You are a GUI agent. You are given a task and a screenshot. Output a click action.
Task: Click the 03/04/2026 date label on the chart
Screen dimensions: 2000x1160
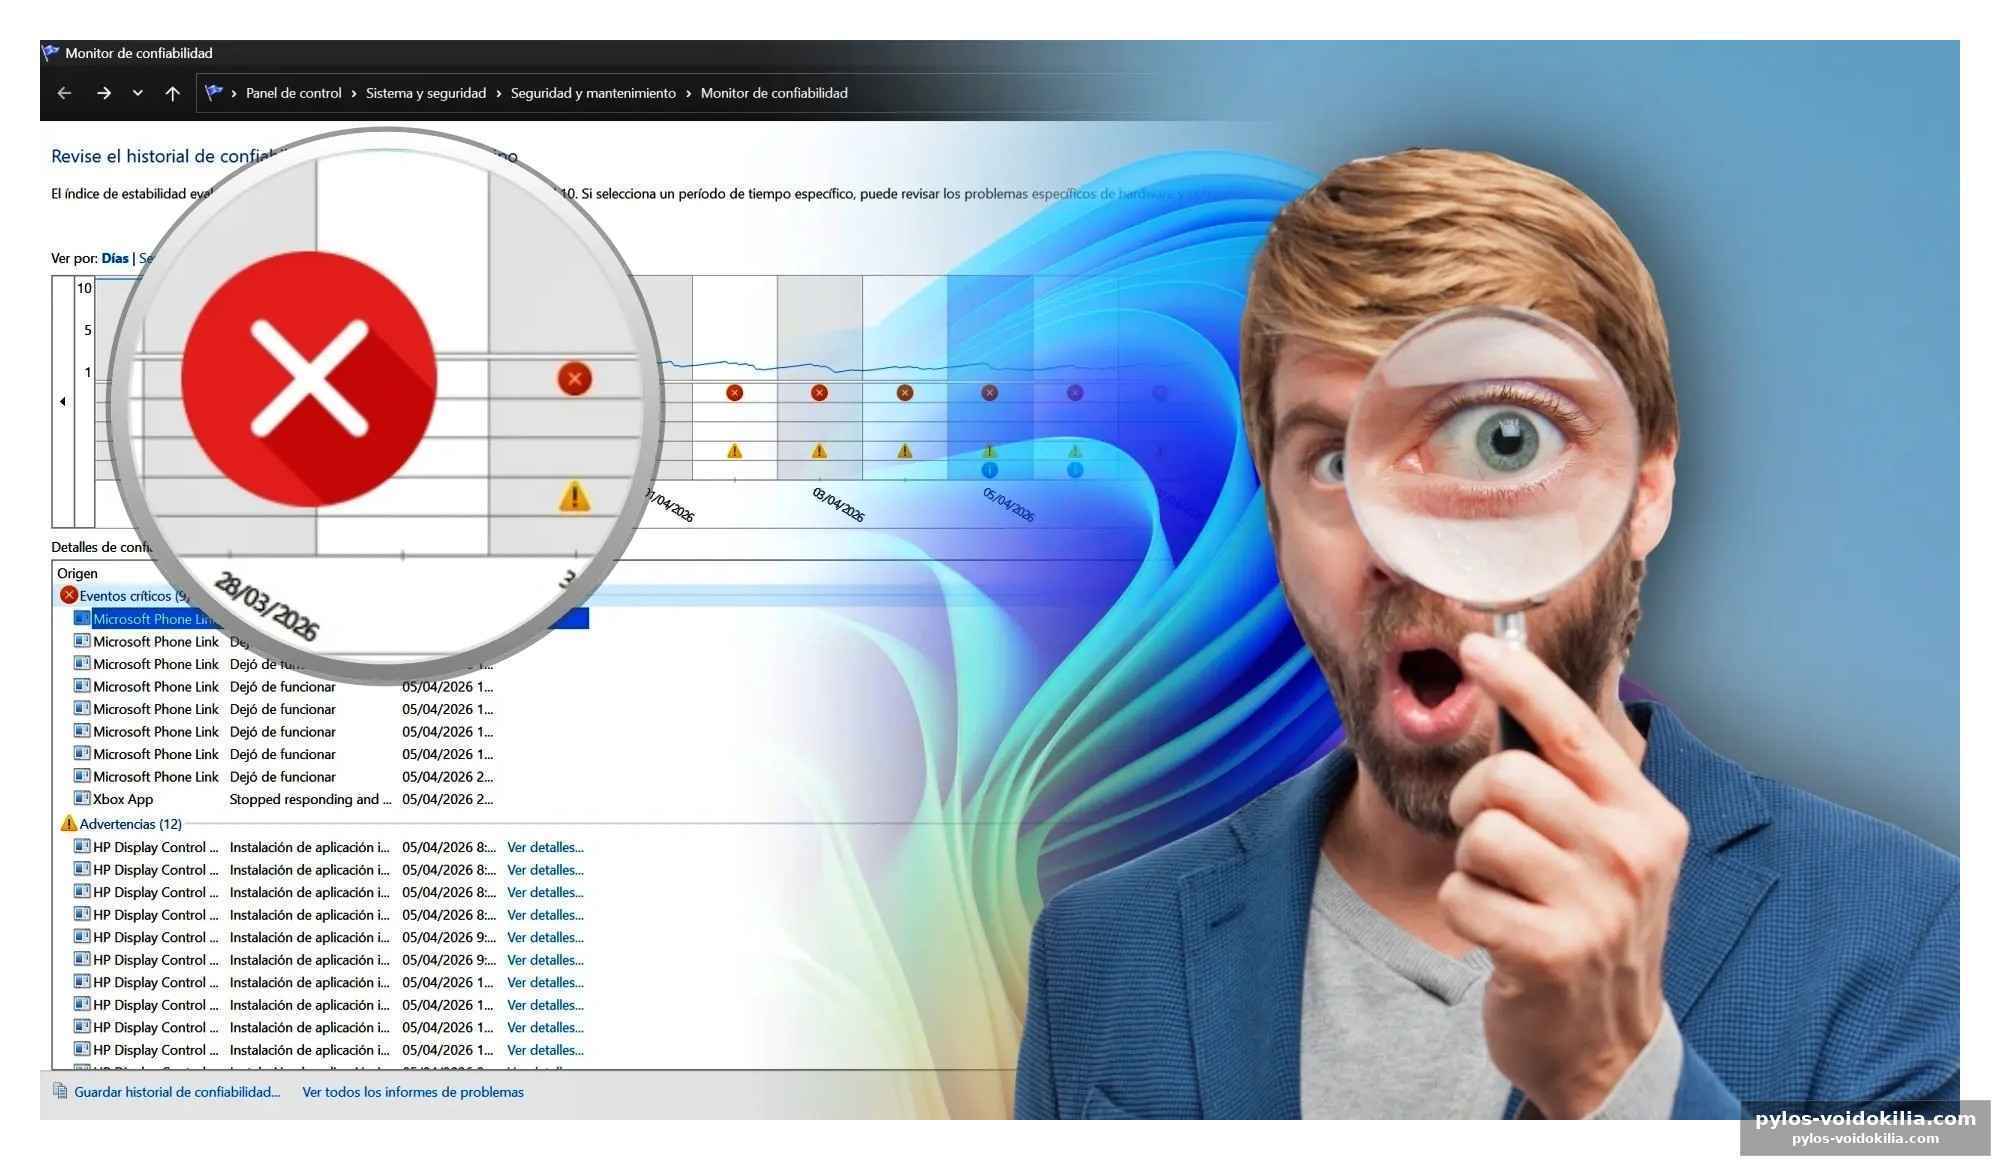tap(838, 504)
